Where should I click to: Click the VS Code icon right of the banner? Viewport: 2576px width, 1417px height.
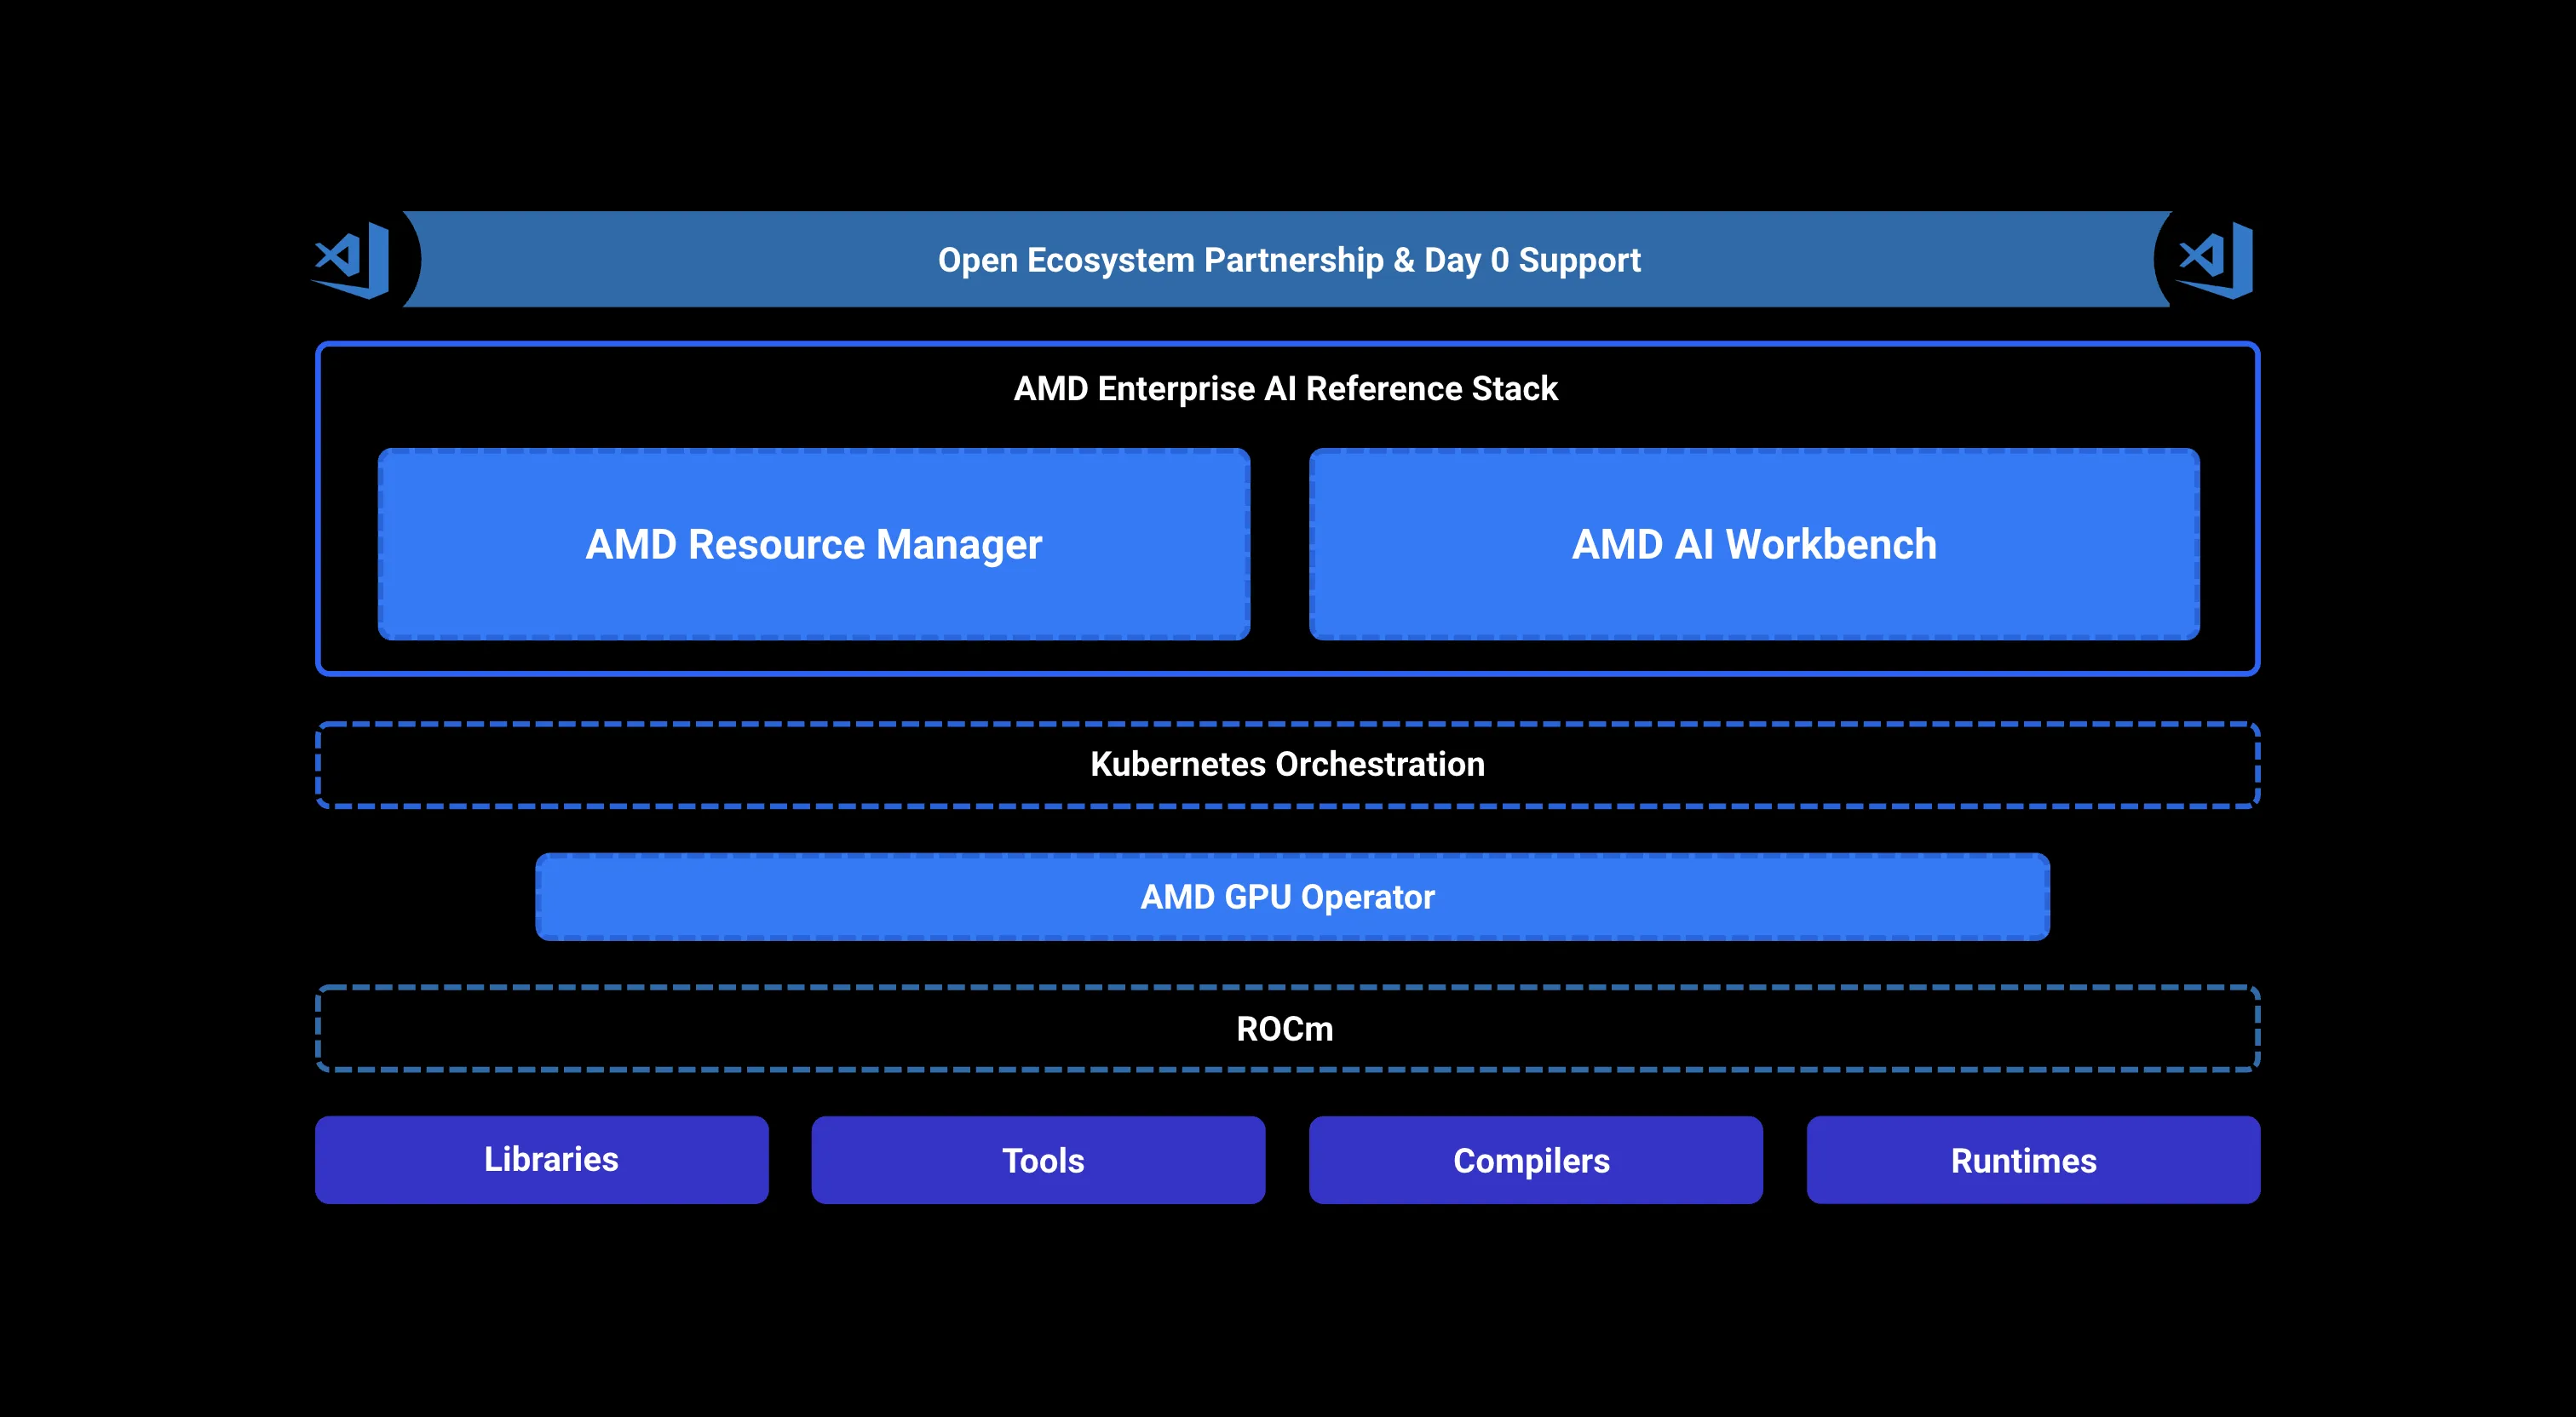[2215, 260]
